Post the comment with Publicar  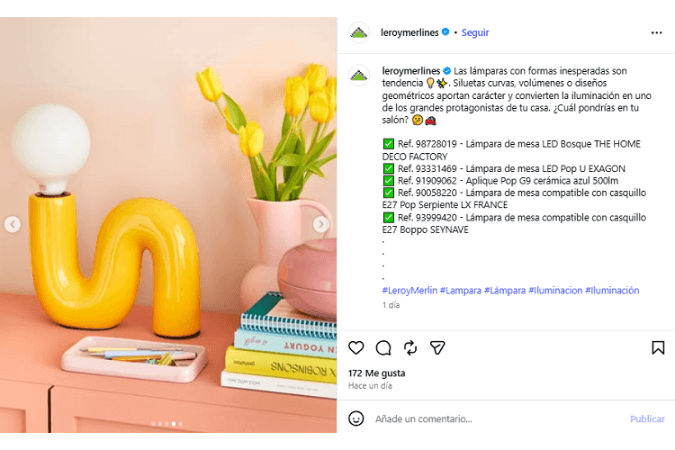tap(647, 419)
